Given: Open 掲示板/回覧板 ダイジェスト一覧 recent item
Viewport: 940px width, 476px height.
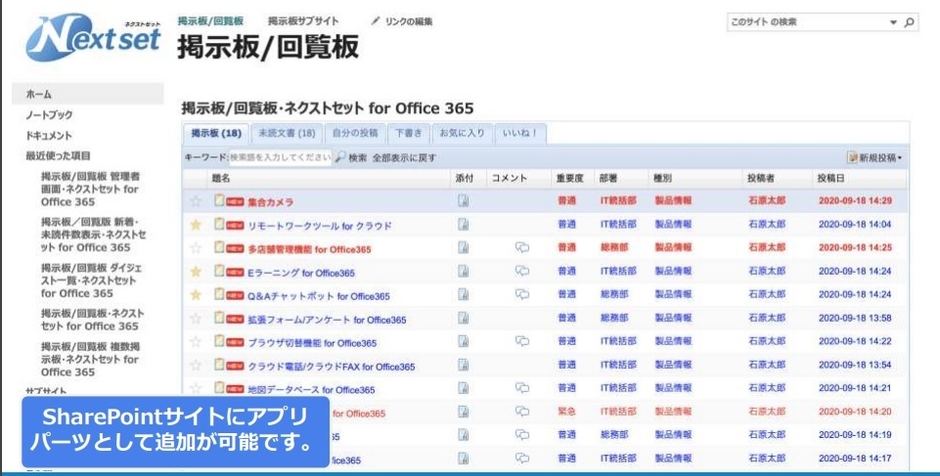Looking at the screenshot, I should pos(92,281).
